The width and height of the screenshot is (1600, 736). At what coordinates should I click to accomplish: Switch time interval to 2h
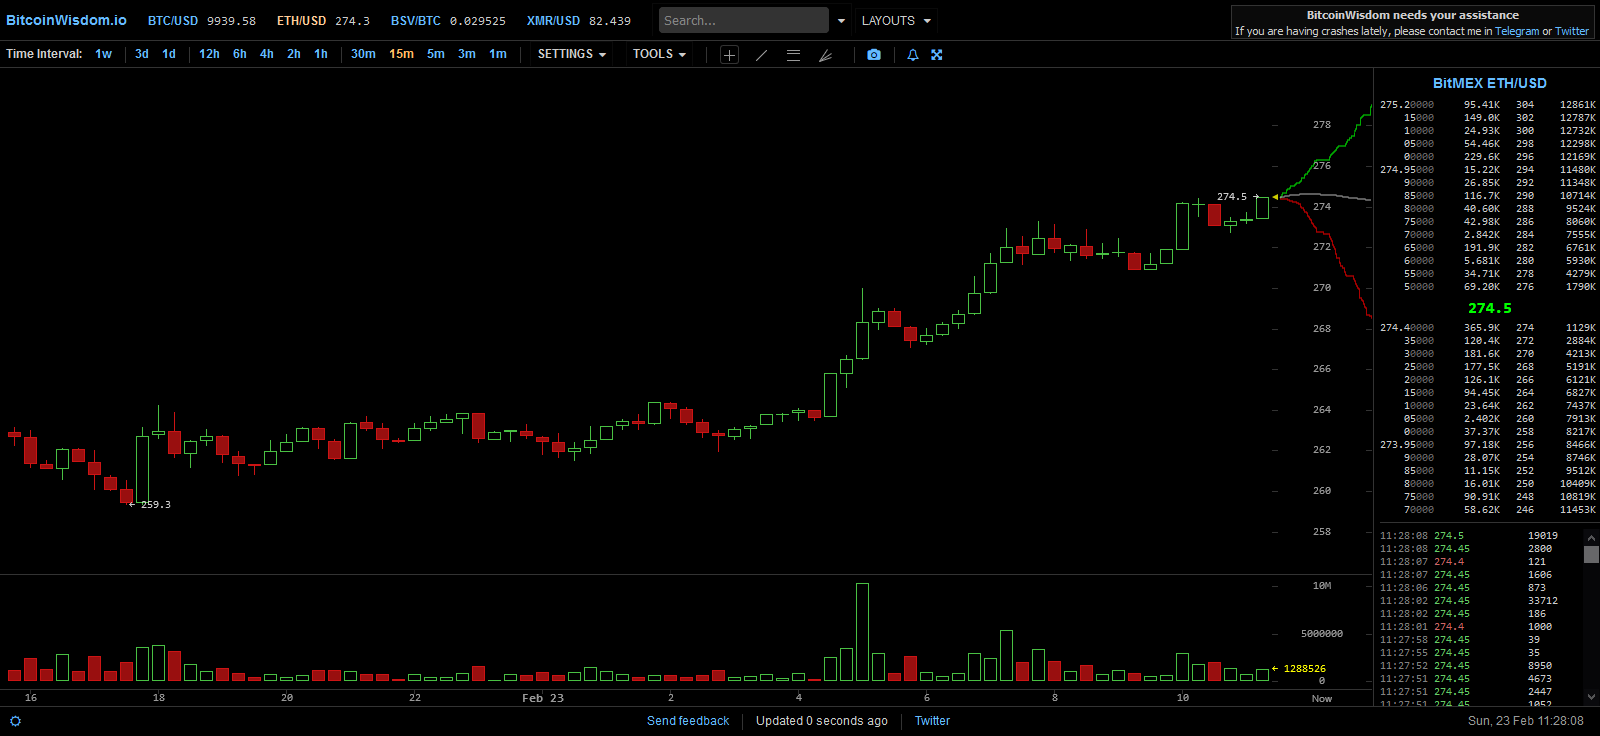point(294,54)
